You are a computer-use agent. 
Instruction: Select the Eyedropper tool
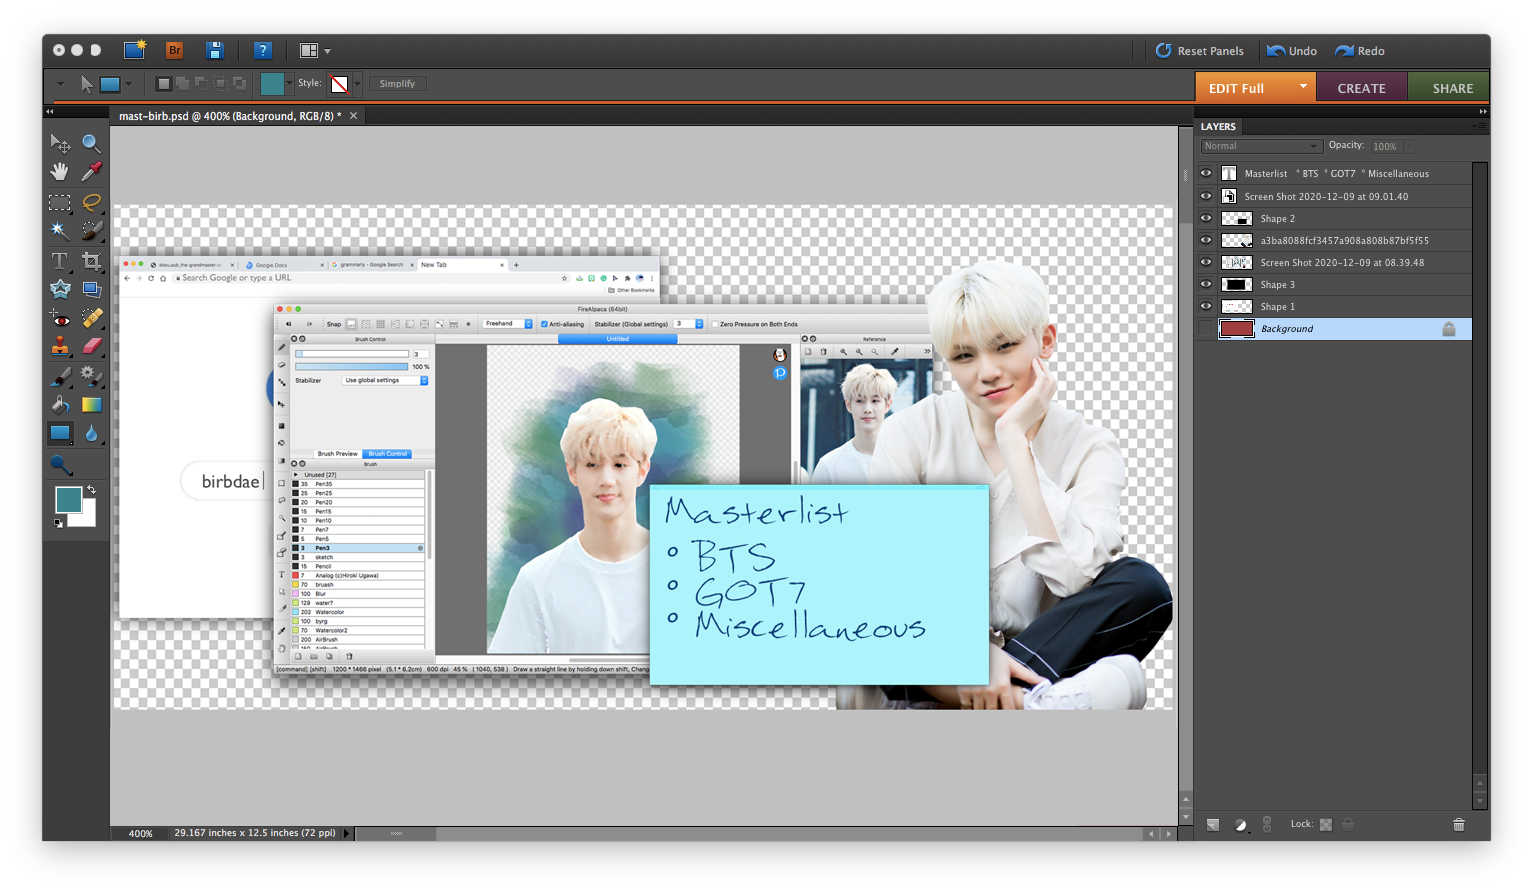91,172
